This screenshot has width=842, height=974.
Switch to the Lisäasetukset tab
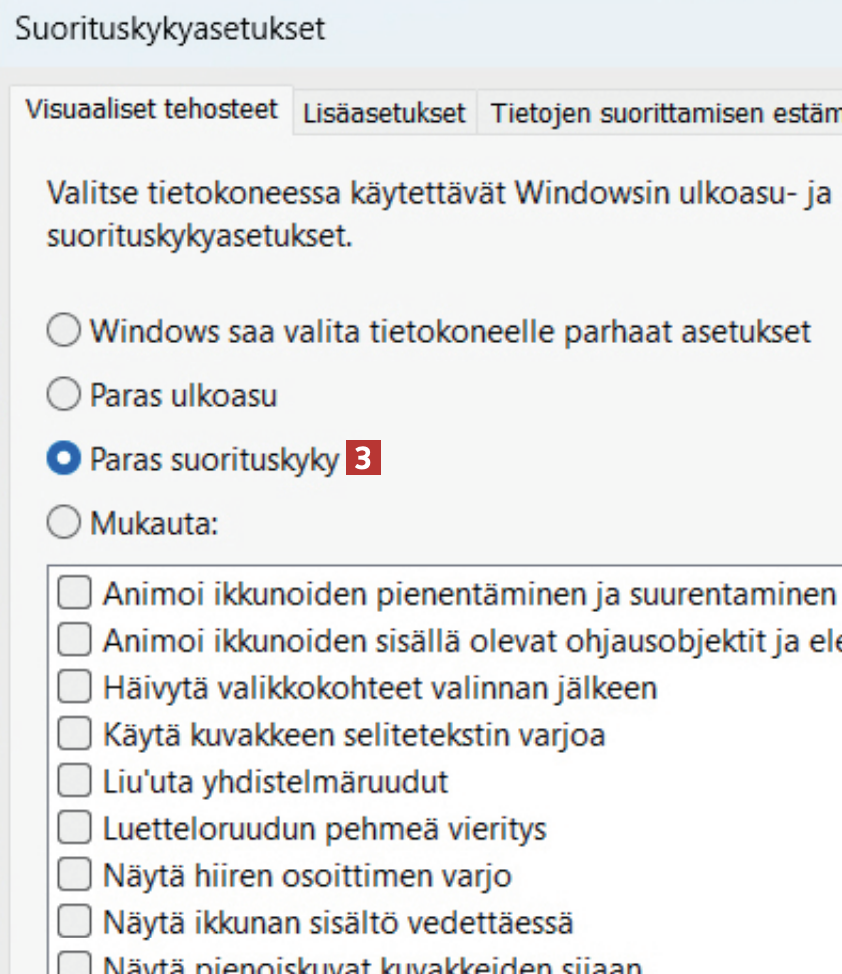385,114
